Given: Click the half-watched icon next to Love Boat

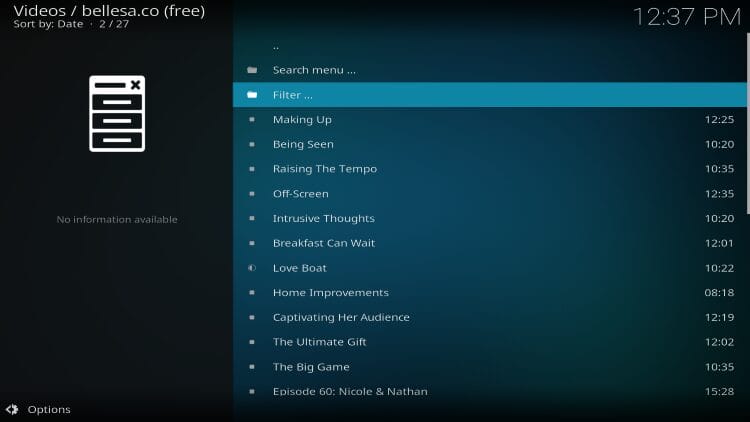Looking at the screenshot, I should [252, 268].
